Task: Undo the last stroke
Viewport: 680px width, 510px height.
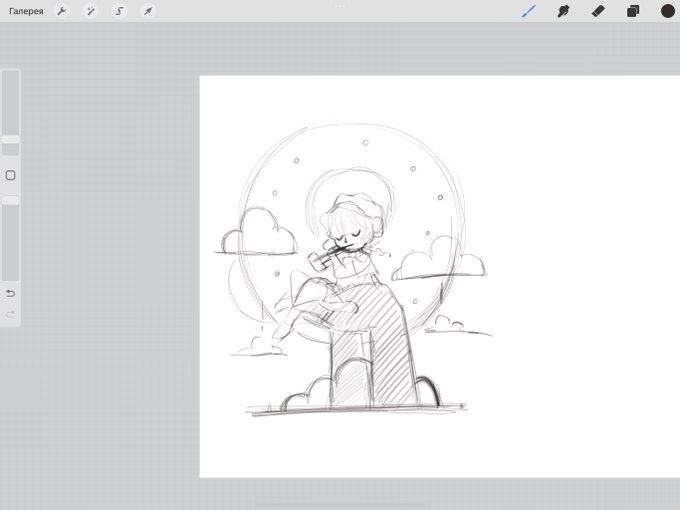Action: (10, 294)
